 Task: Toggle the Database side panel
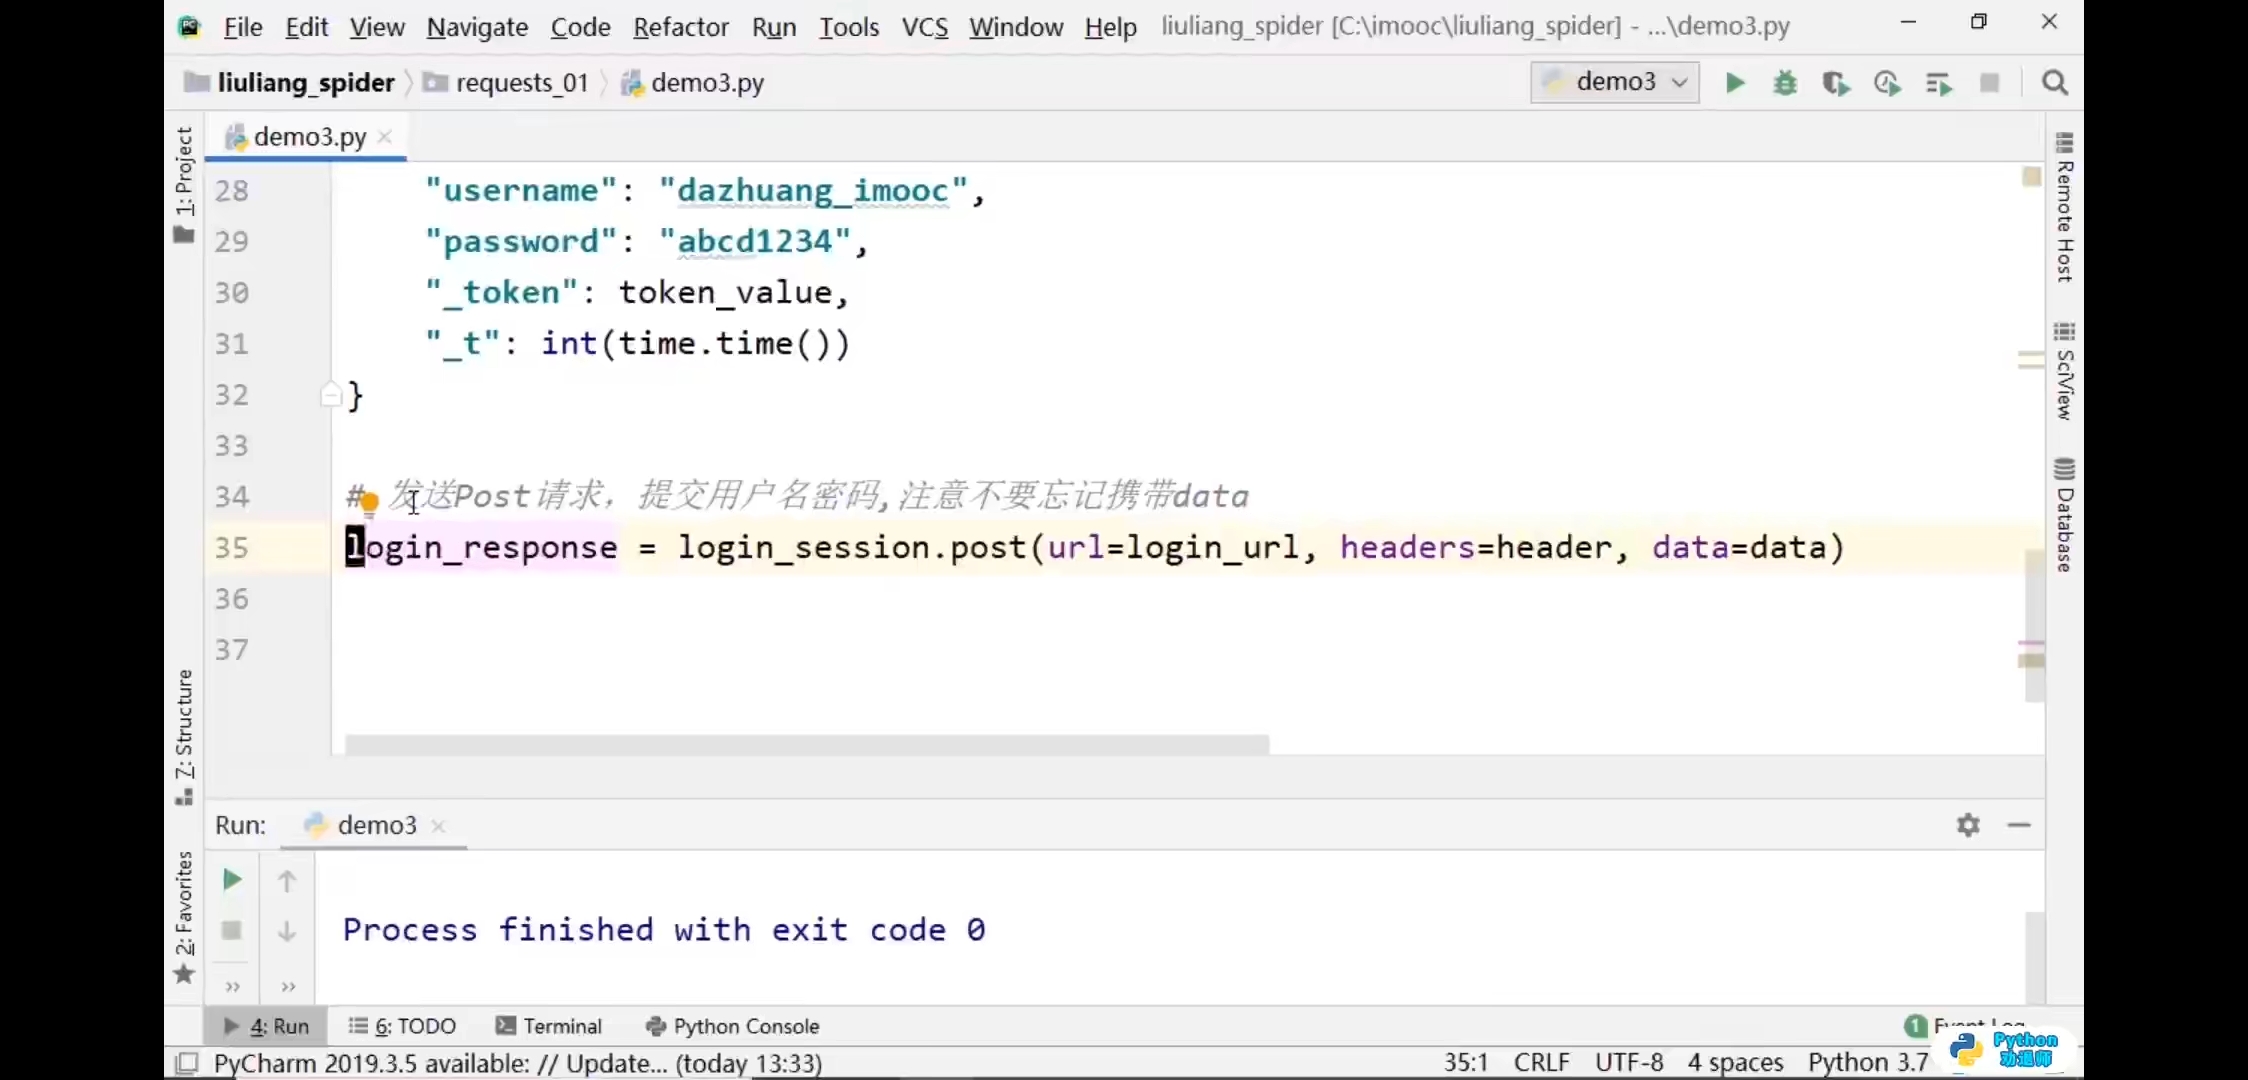[2064, 515]
